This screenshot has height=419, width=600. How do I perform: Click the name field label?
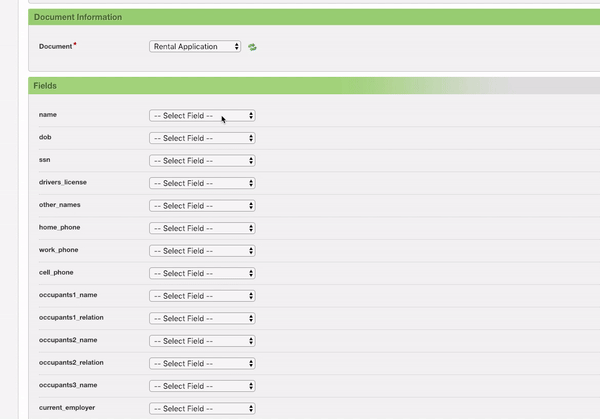point(48,114)
